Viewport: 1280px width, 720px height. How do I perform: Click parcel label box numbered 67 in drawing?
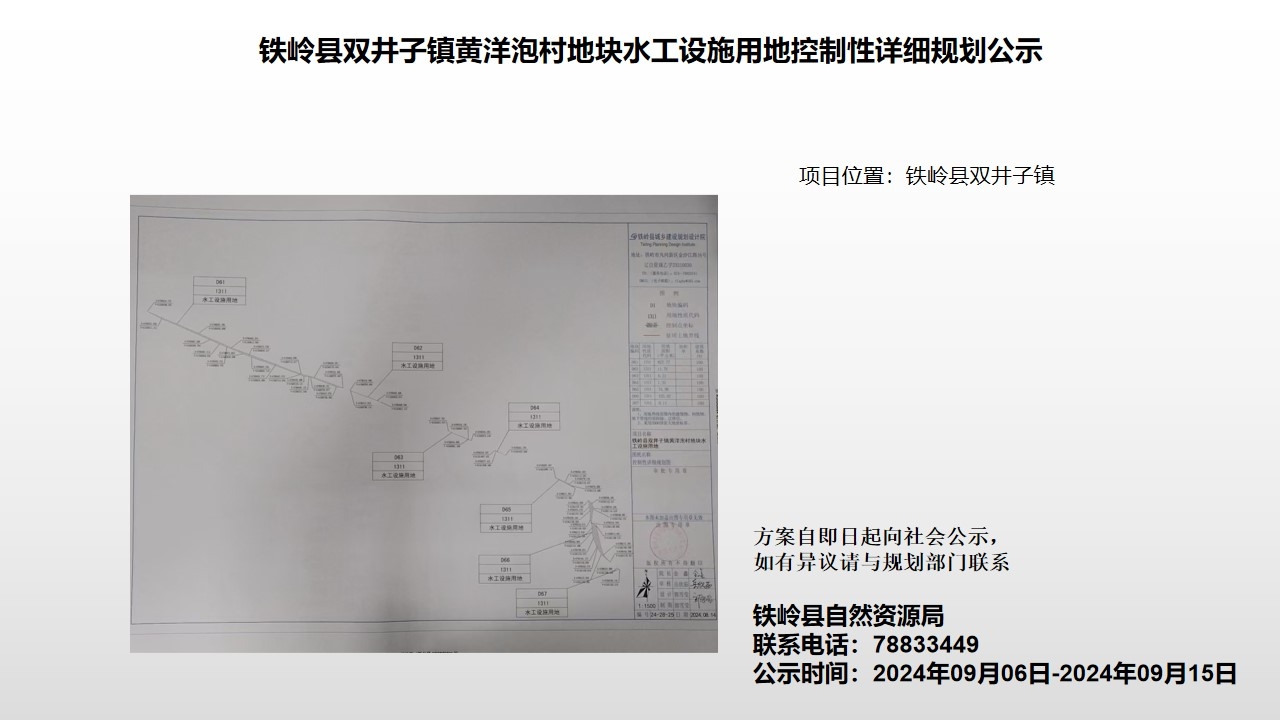click(541, 603)
